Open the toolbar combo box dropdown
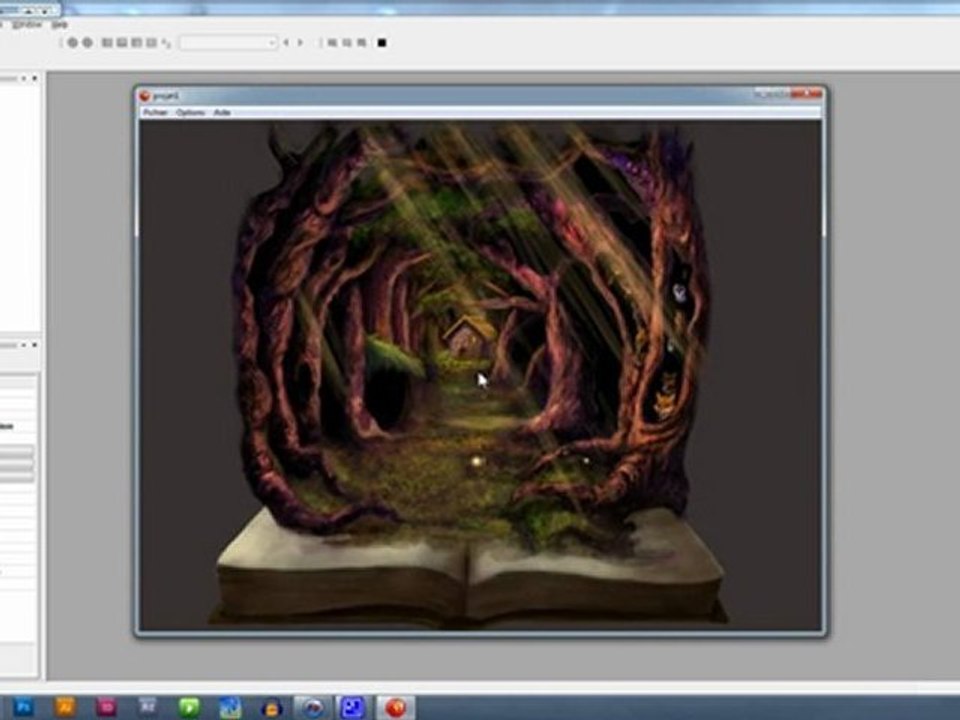Screen dimensions: 960x720 coord(272,43)
